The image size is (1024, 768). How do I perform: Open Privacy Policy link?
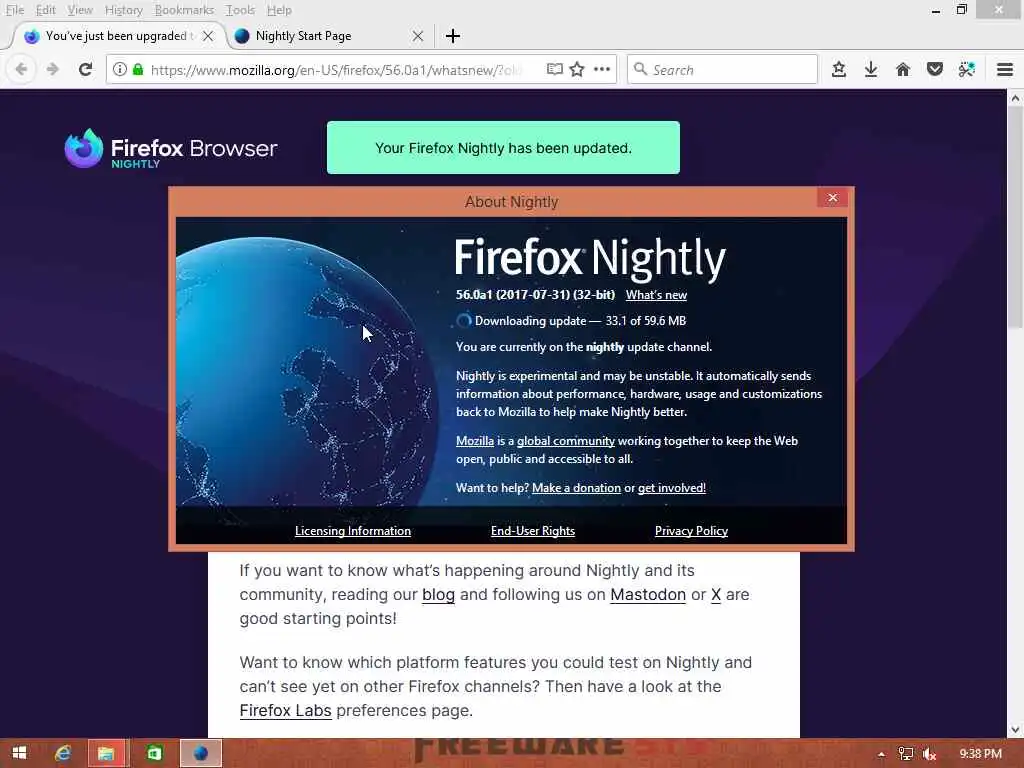pyautogui.click(x=691, y=531)
